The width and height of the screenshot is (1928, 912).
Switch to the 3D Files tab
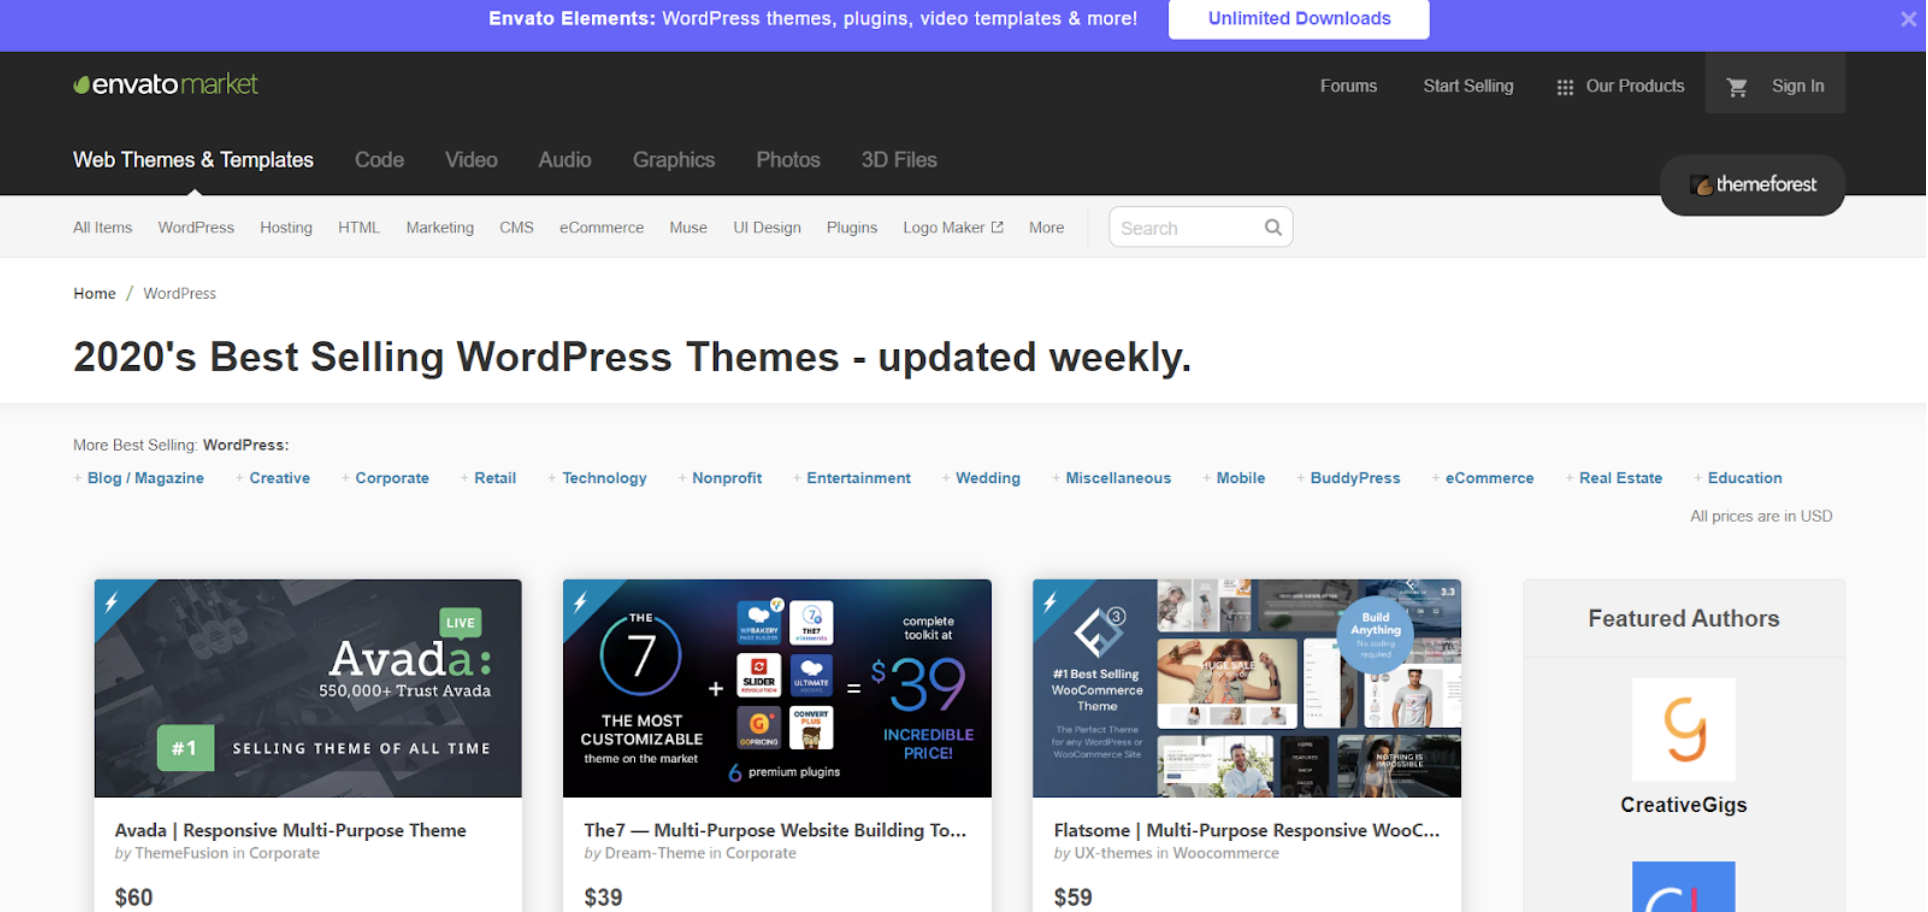click(899, 160)
